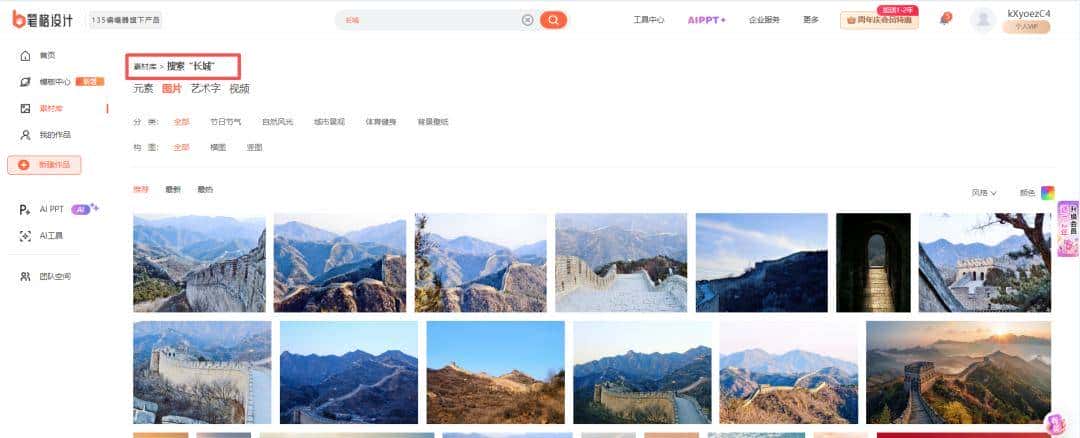
Task: Open the rainbow 颜色 color picker
Action: (x=1048, y=193)
